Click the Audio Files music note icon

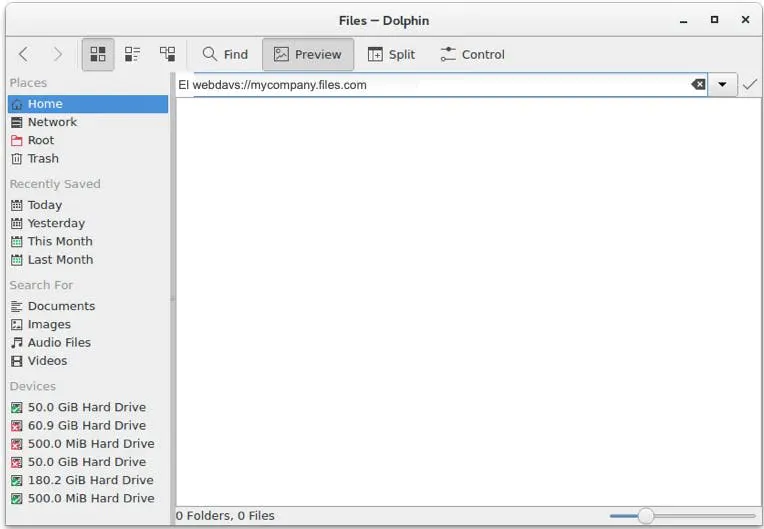pyautogui.click(x=17, y=343)
